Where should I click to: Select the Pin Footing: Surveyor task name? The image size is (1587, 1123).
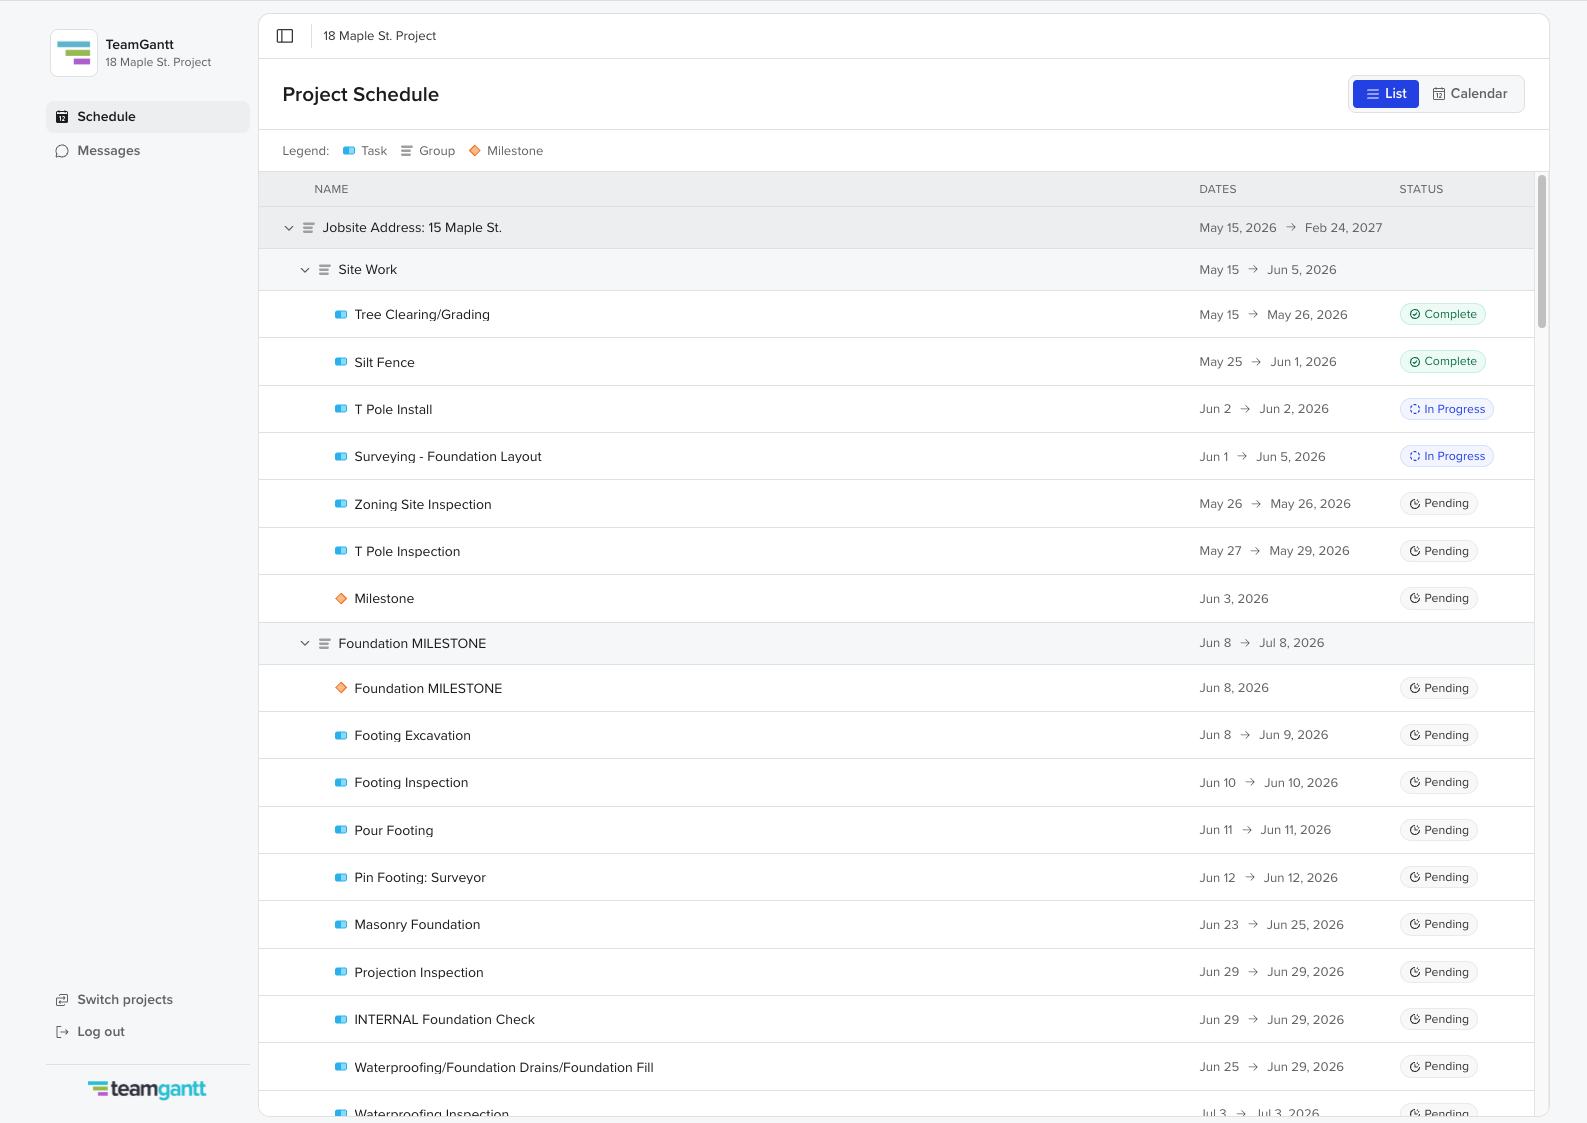pos(420,878)
